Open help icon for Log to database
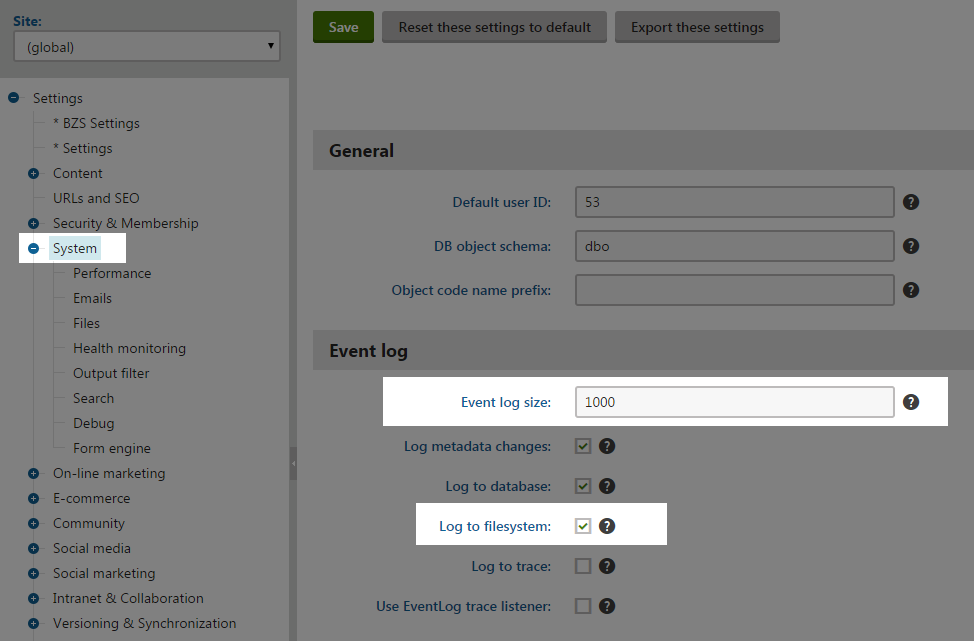This screenshot has width=974, height=641. [x=607, y=486]
